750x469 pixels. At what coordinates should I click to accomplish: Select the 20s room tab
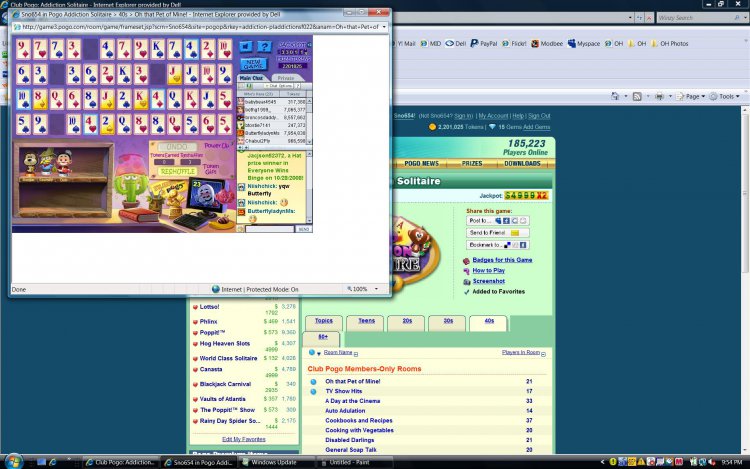[x=407, y=322]
